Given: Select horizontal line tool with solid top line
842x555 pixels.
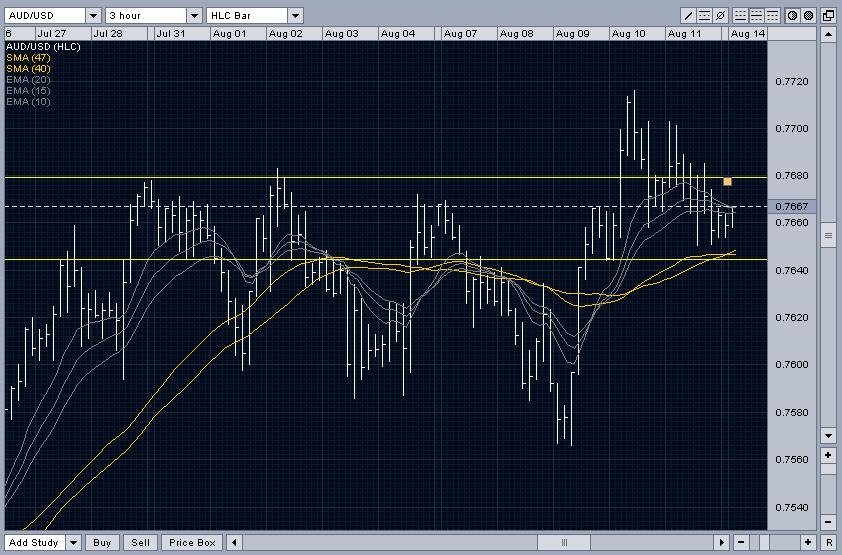Looking at the screenshot, I should pyautogui.click(x=772, y=16).
